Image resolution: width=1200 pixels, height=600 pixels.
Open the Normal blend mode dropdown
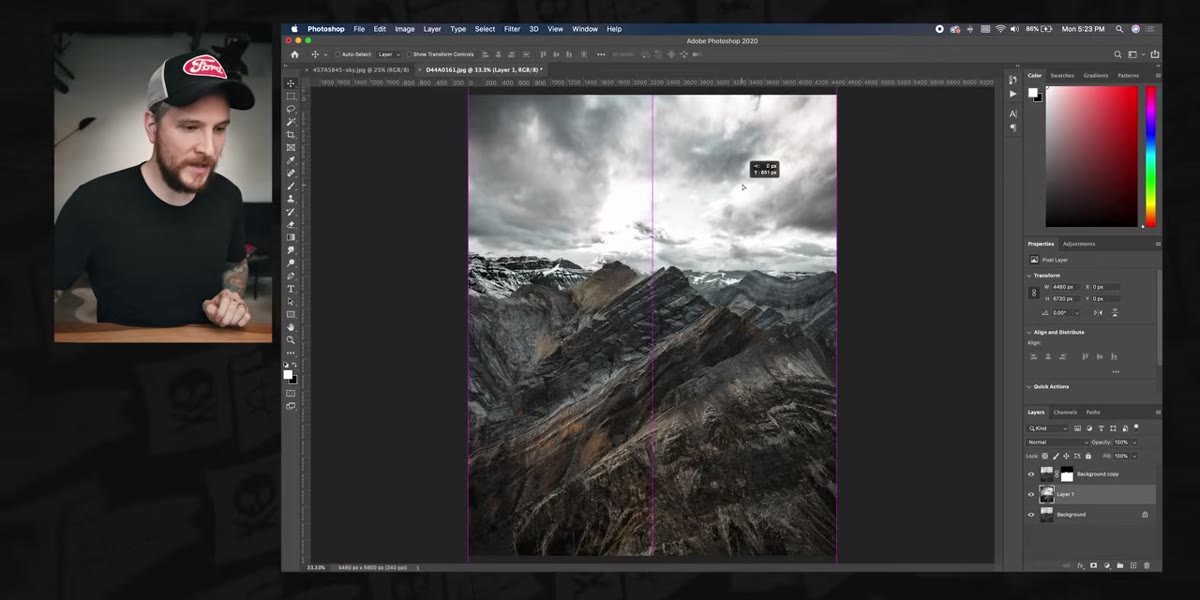coord(1057,442)
